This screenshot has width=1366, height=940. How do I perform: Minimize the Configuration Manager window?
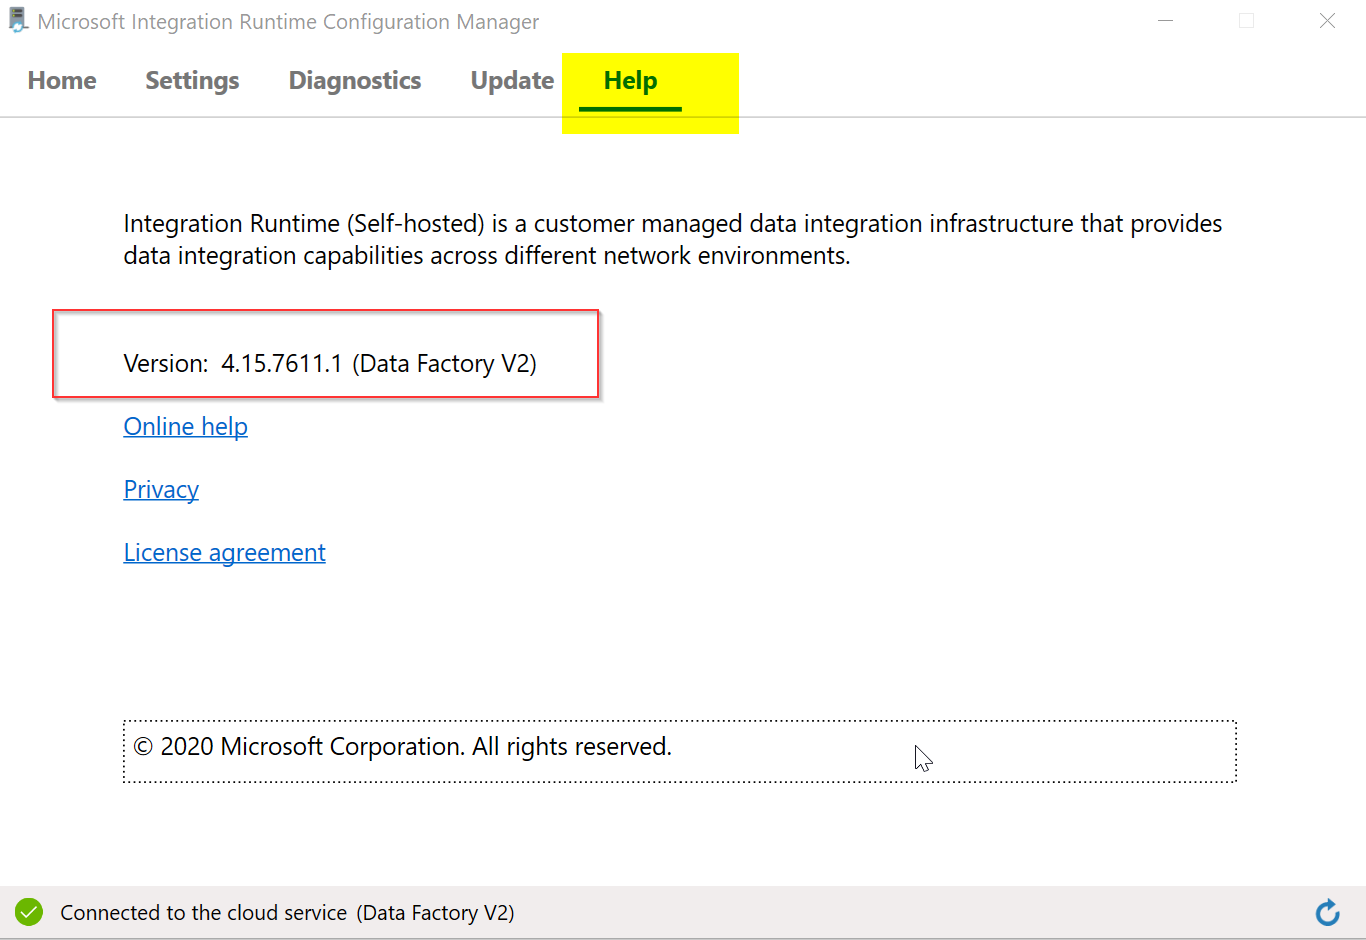1165,21
